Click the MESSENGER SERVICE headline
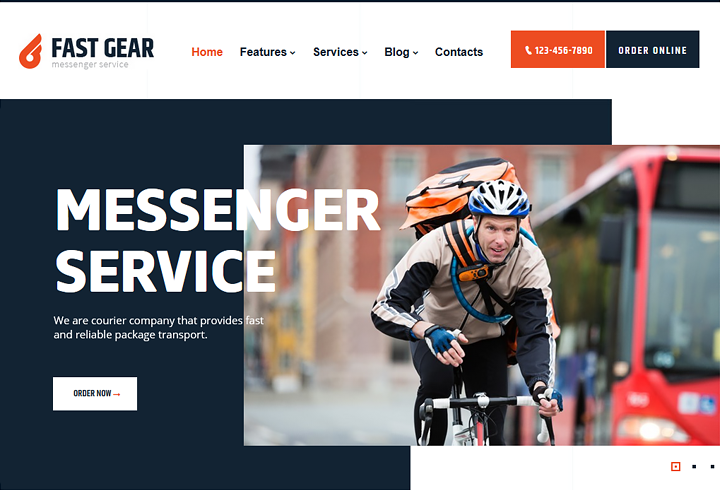This screenshot has width=720, height=490. pyautogui.click(x=218, y=240)
